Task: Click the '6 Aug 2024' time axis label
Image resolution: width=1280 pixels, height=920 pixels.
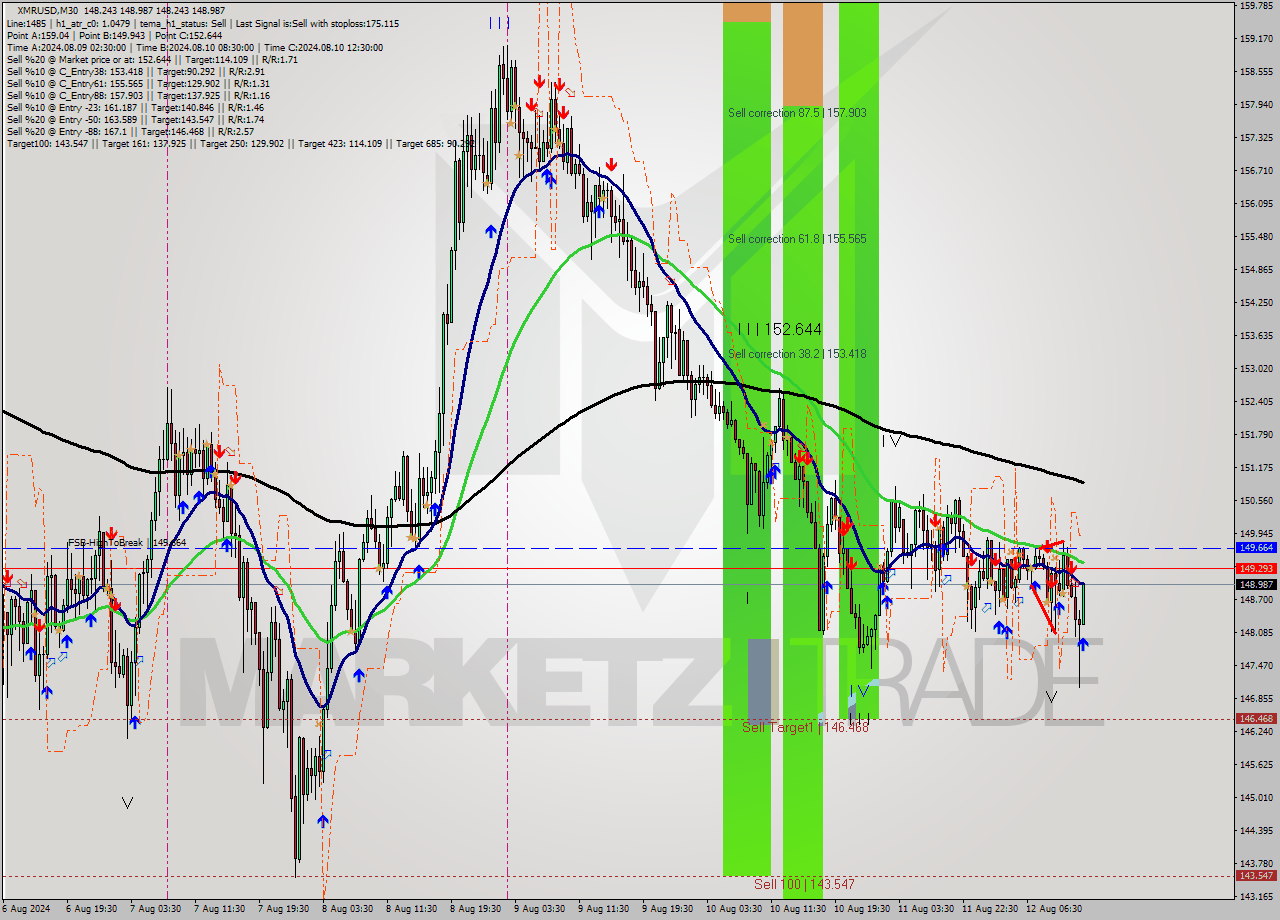Action: tap(25, 909)
